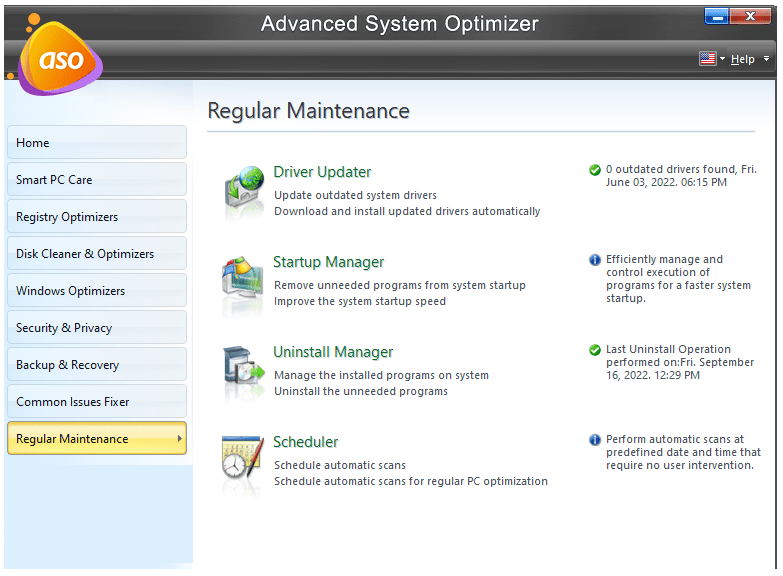Open Disk Cleaner & Optimizers
Viewport: 783px width, 576px height.
coord(97,253)
